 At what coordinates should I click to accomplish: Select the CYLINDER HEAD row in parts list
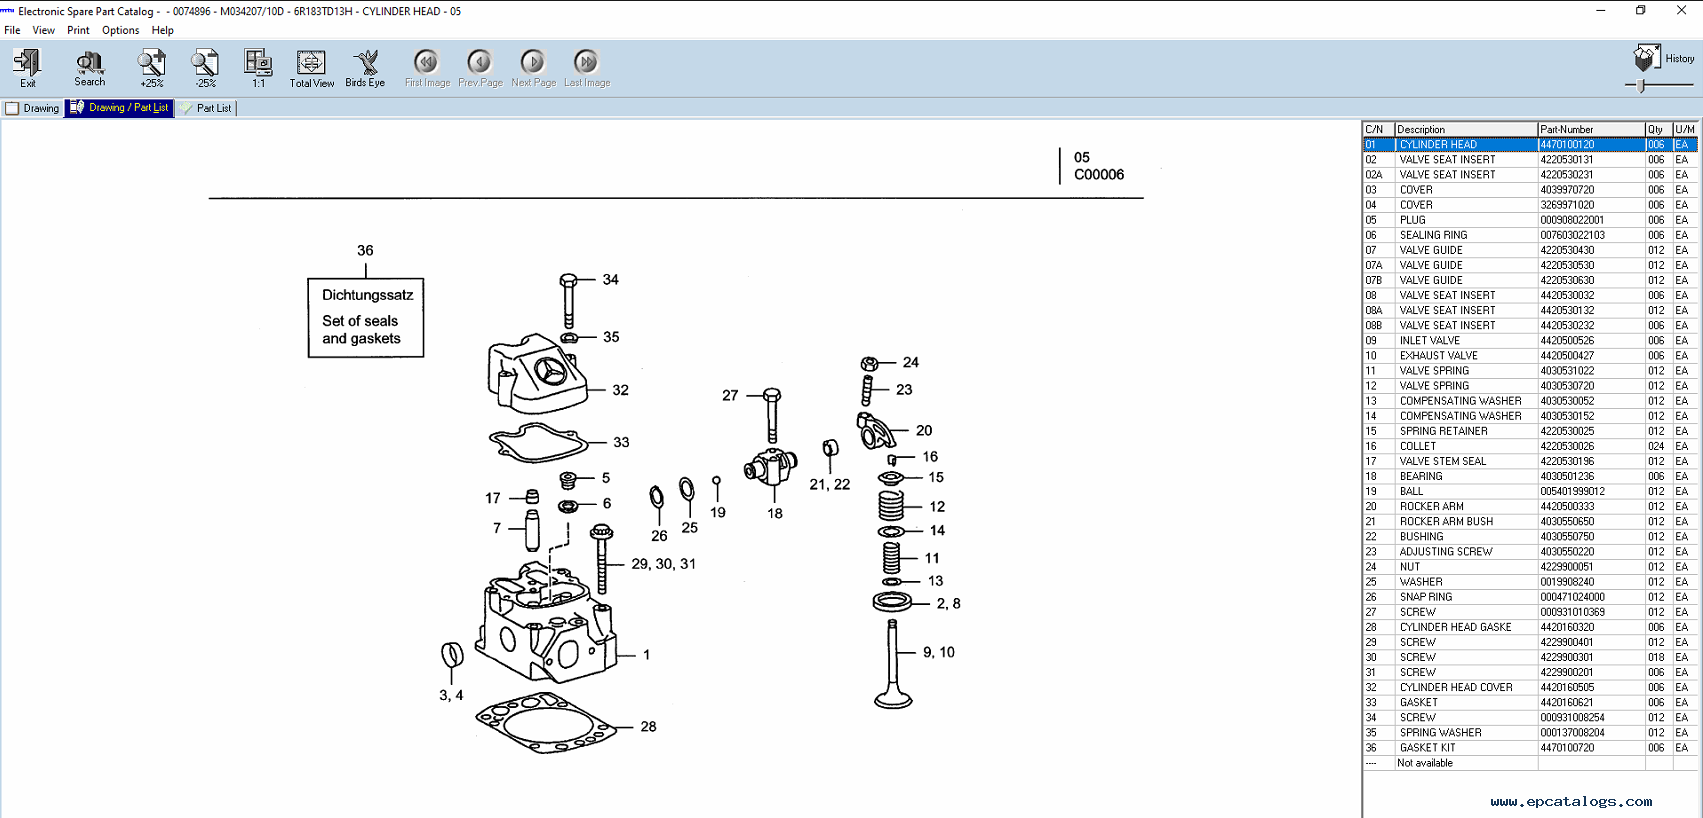point(1465,145)
